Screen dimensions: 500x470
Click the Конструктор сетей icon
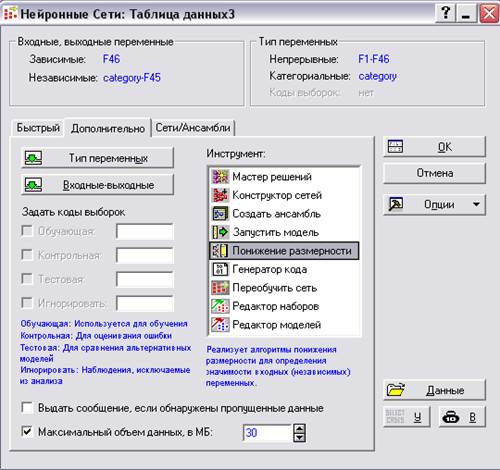(220, 195)
